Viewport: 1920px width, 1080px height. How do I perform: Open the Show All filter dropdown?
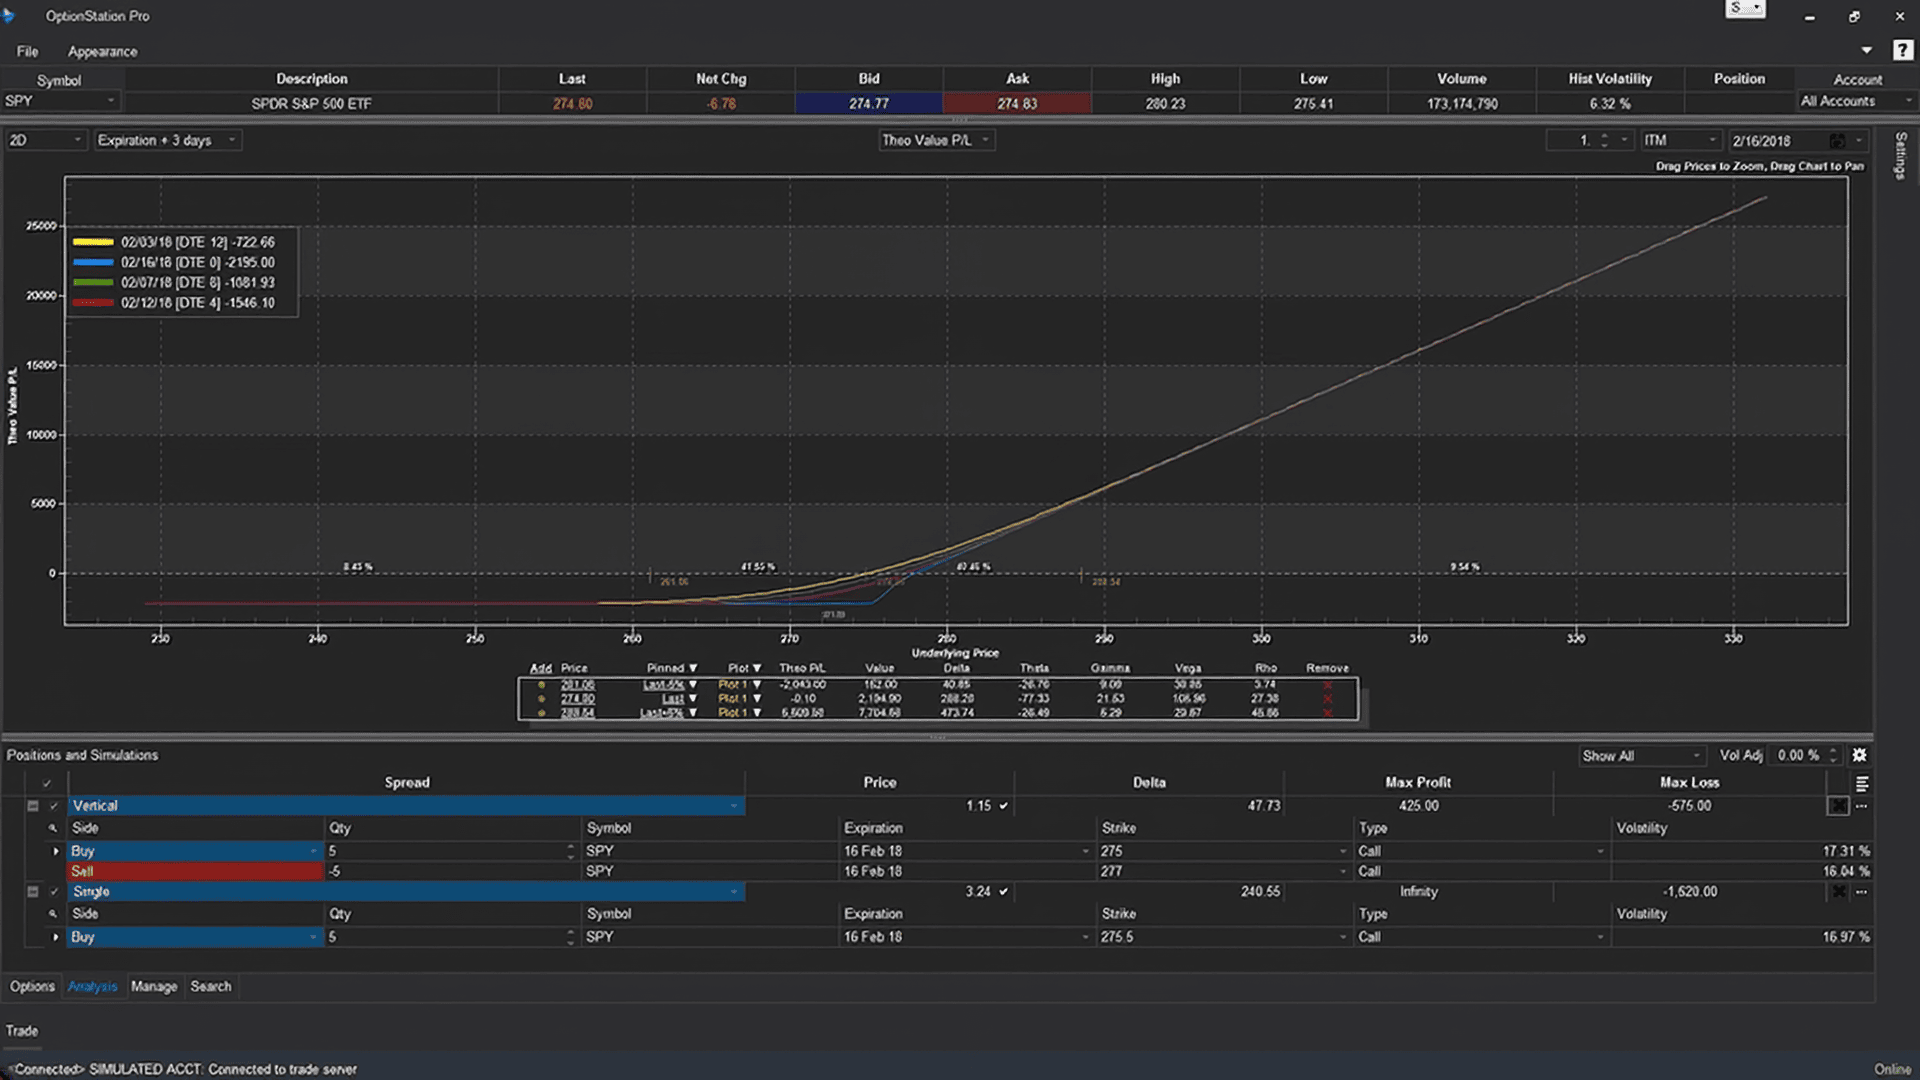(1641, 756)
